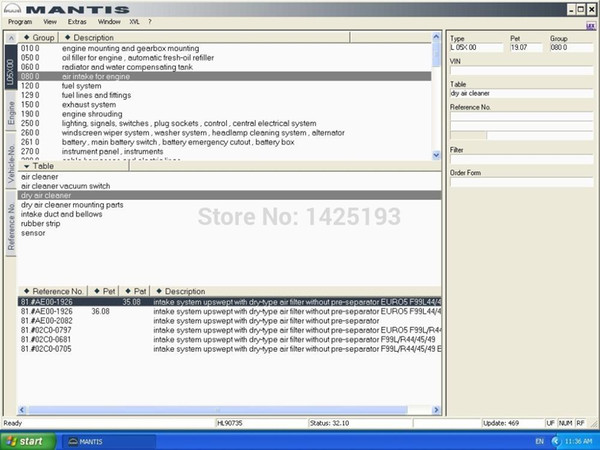Click the group list scroll-up arrow

click(x=436, y=37)
